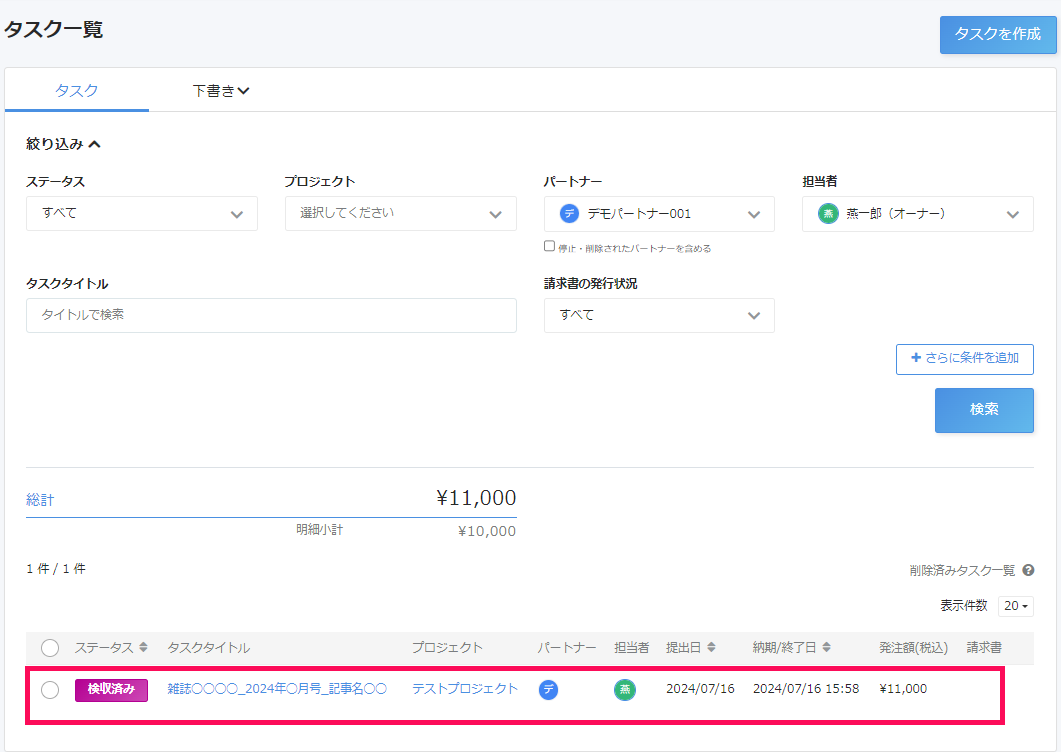Click the ¥11,000 amount in task row

tap(903, 689)
